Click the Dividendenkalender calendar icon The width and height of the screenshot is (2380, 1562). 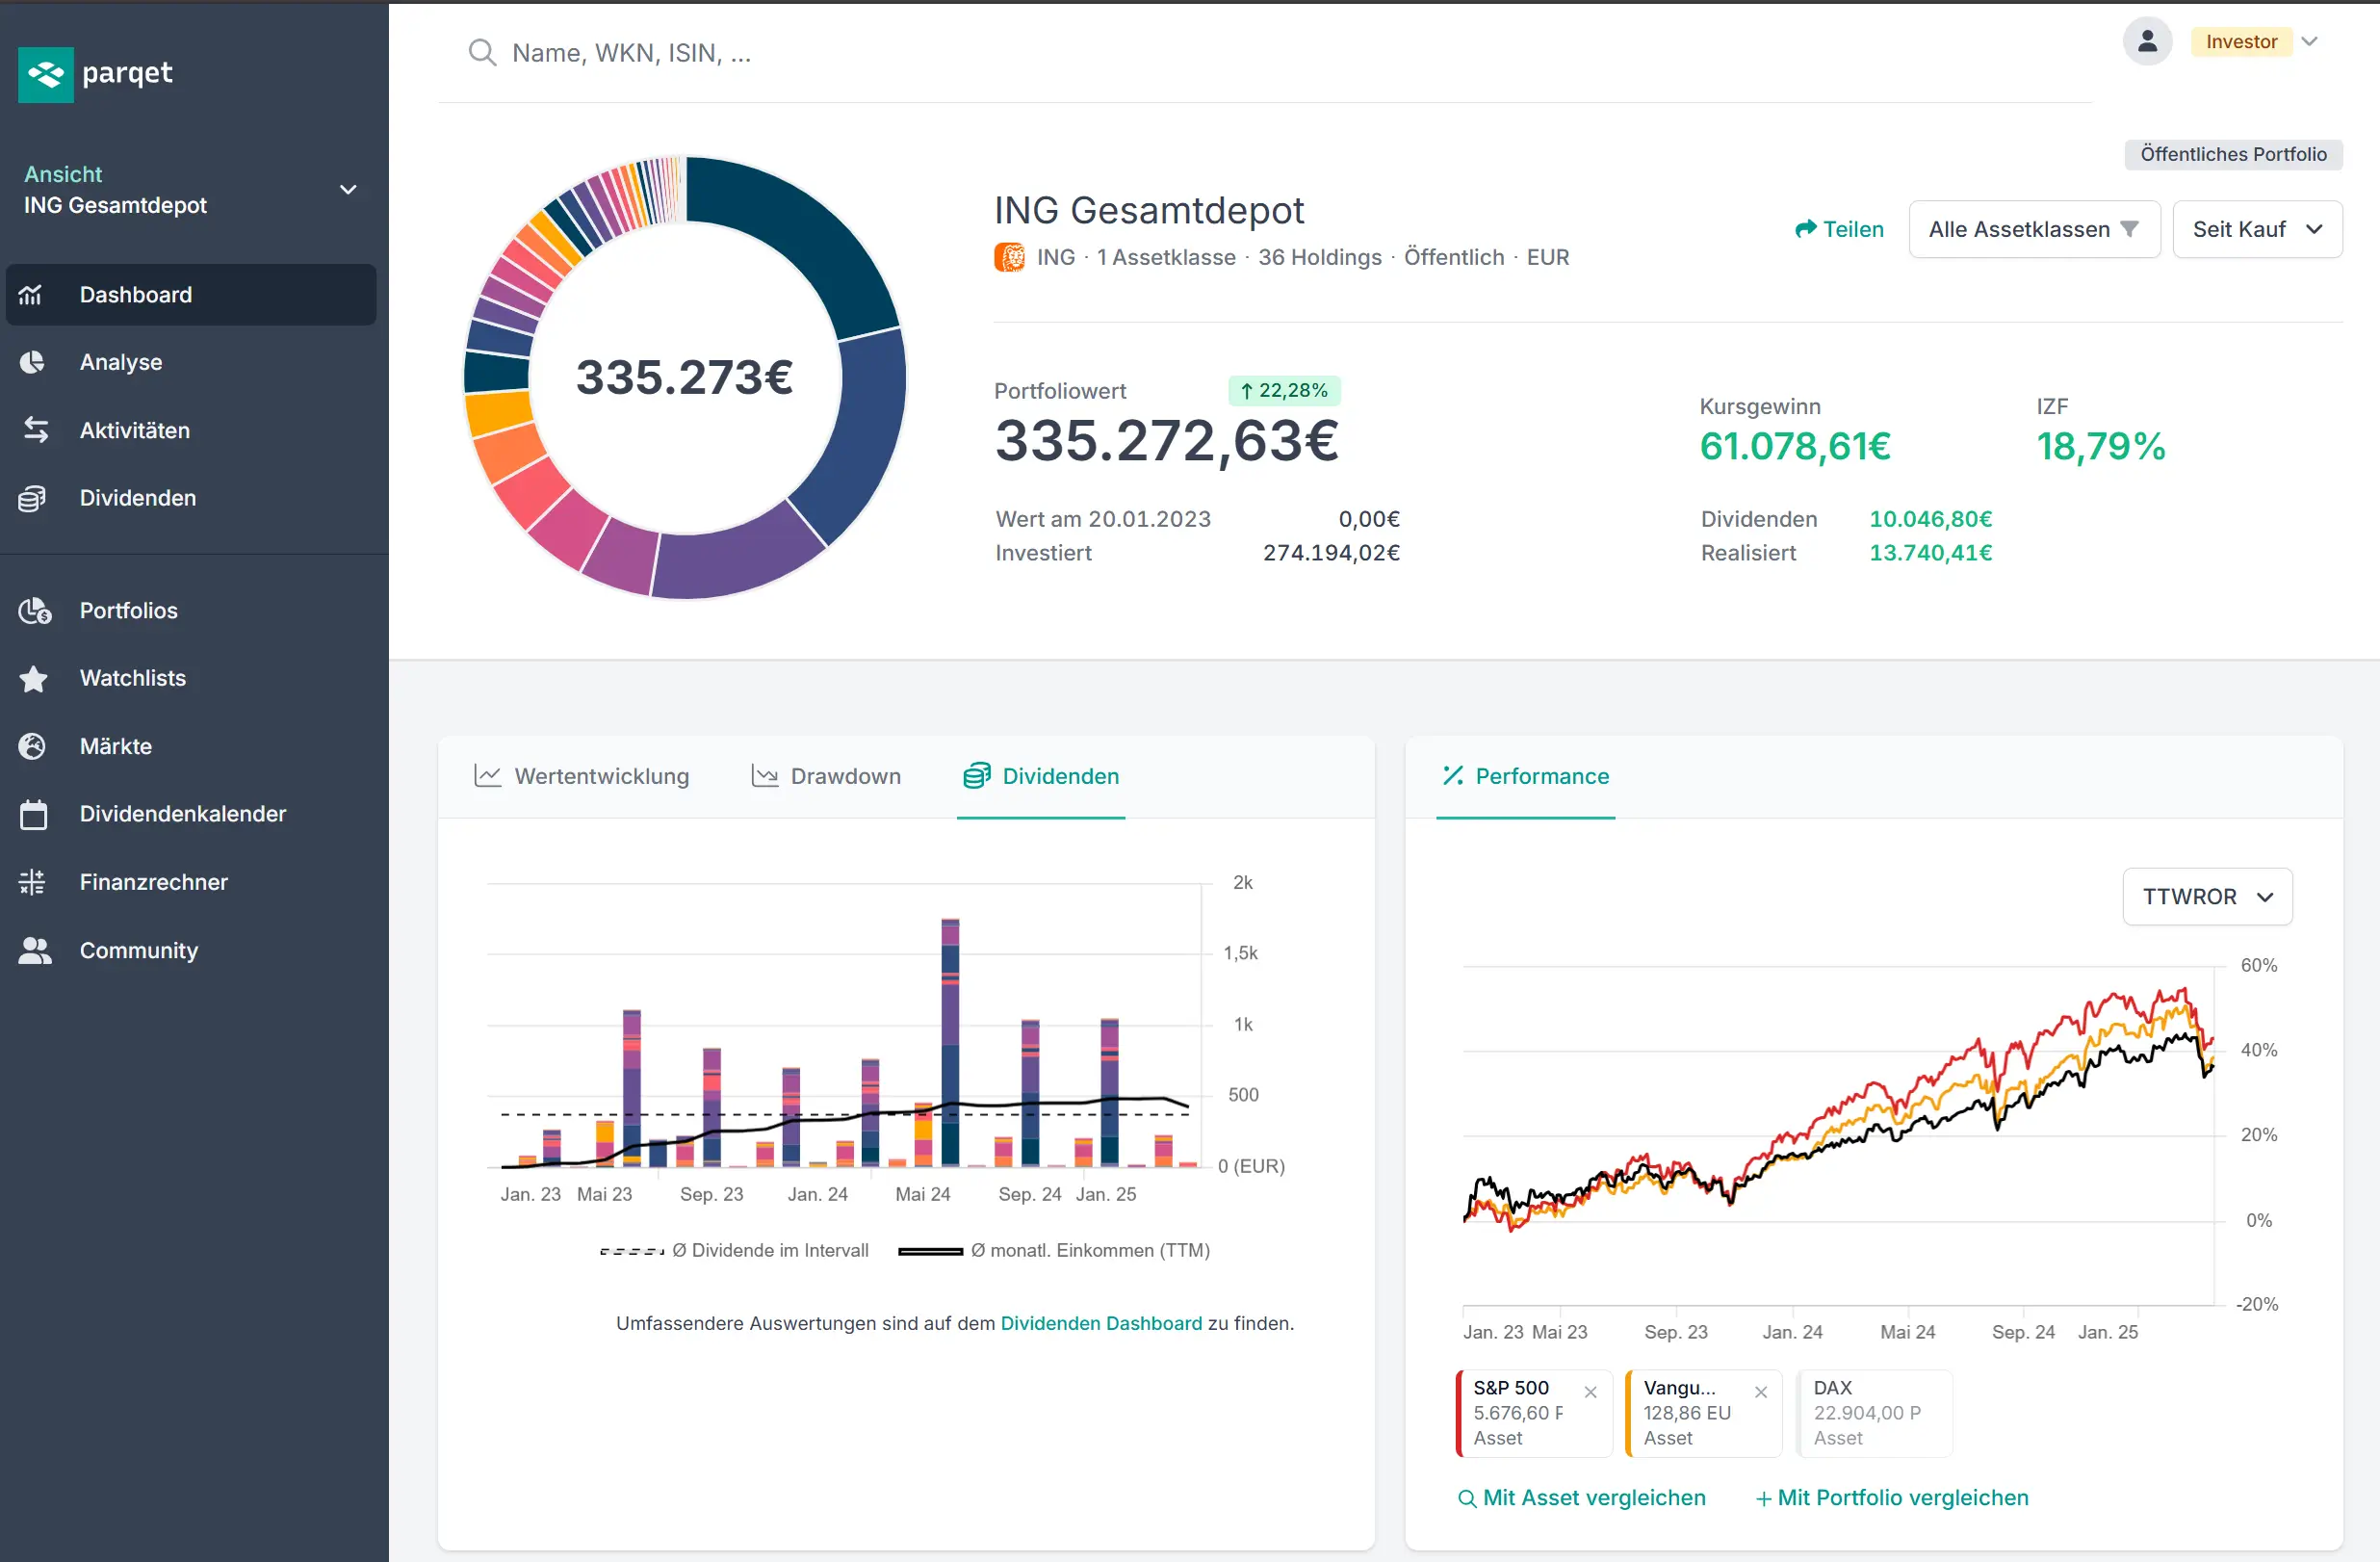point(33,814)
